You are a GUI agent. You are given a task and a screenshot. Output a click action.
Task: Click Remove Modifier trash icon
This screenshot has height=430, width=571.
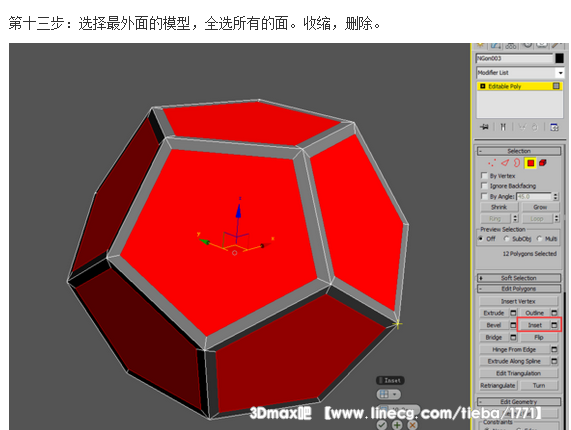coord(535,127)
